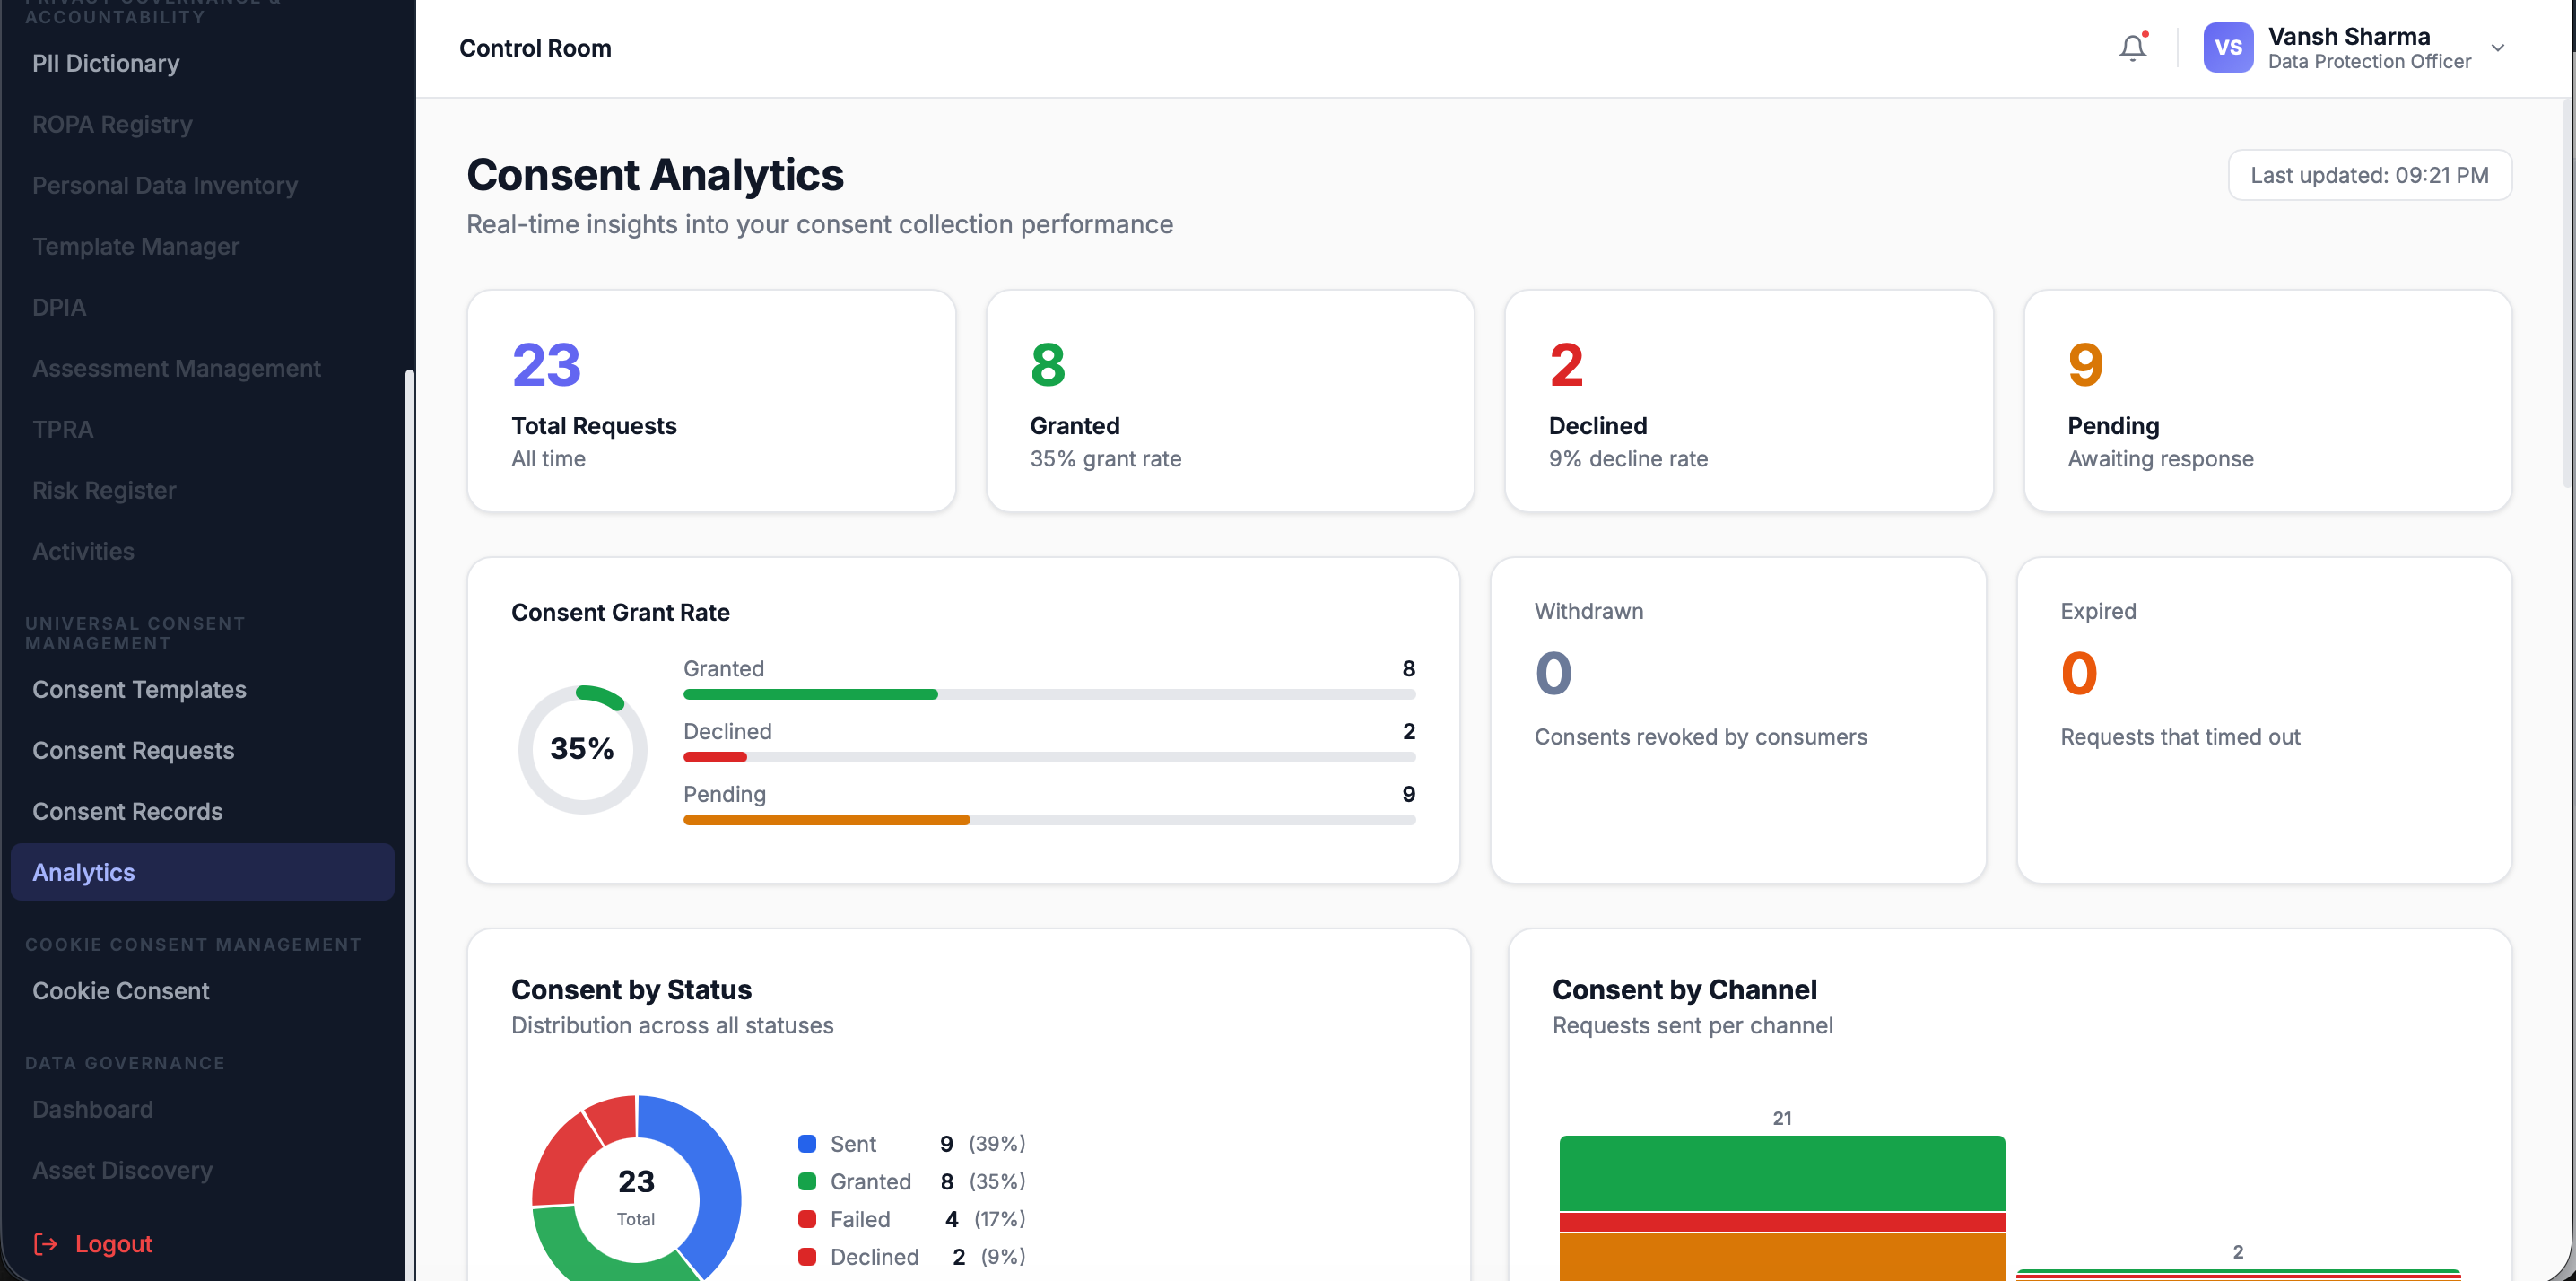Click the 'Consents revoked by consumers' text
This screenshot has width=2576, height=1281.
[1700, 737]
